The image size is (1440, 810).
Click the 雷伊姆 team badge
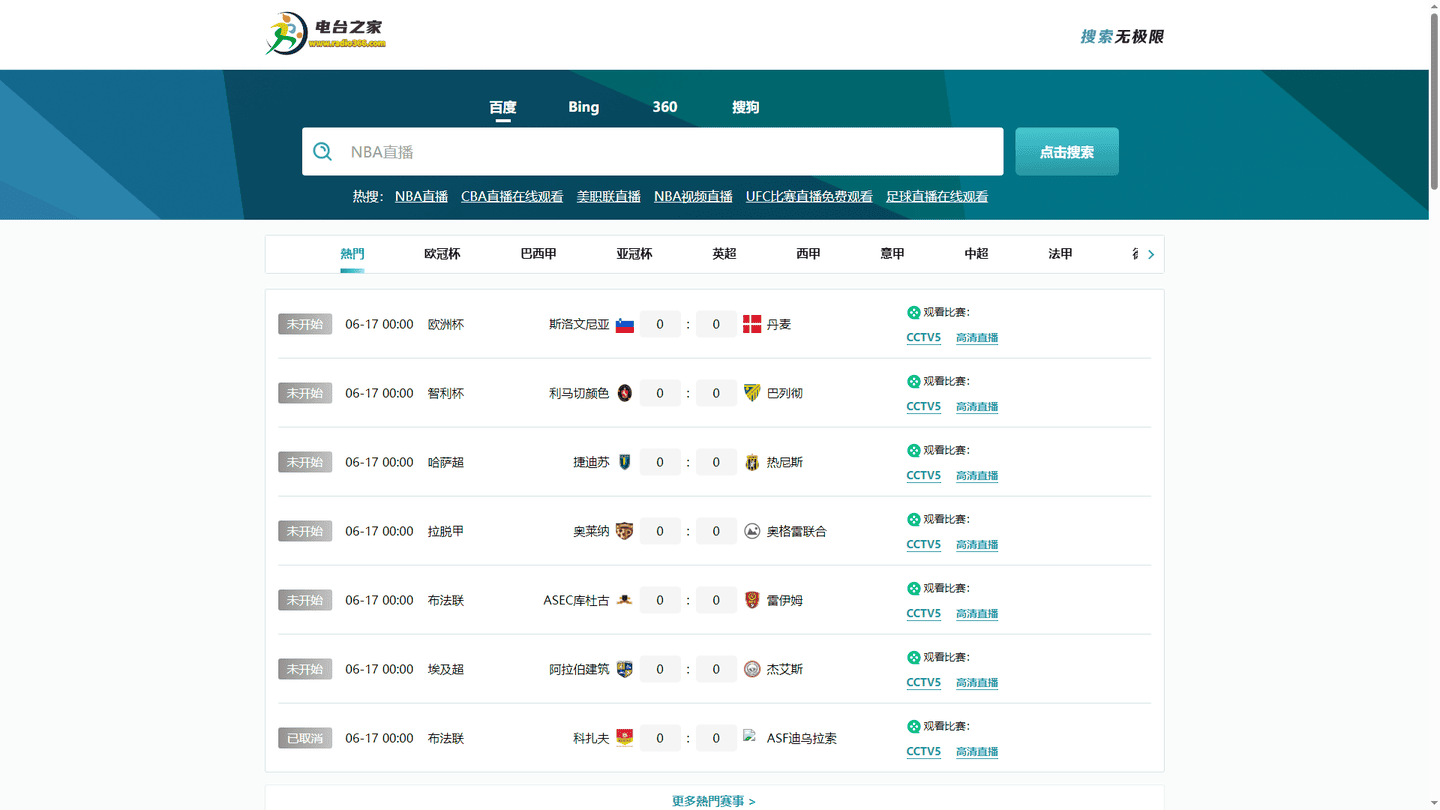pos(752,601)
